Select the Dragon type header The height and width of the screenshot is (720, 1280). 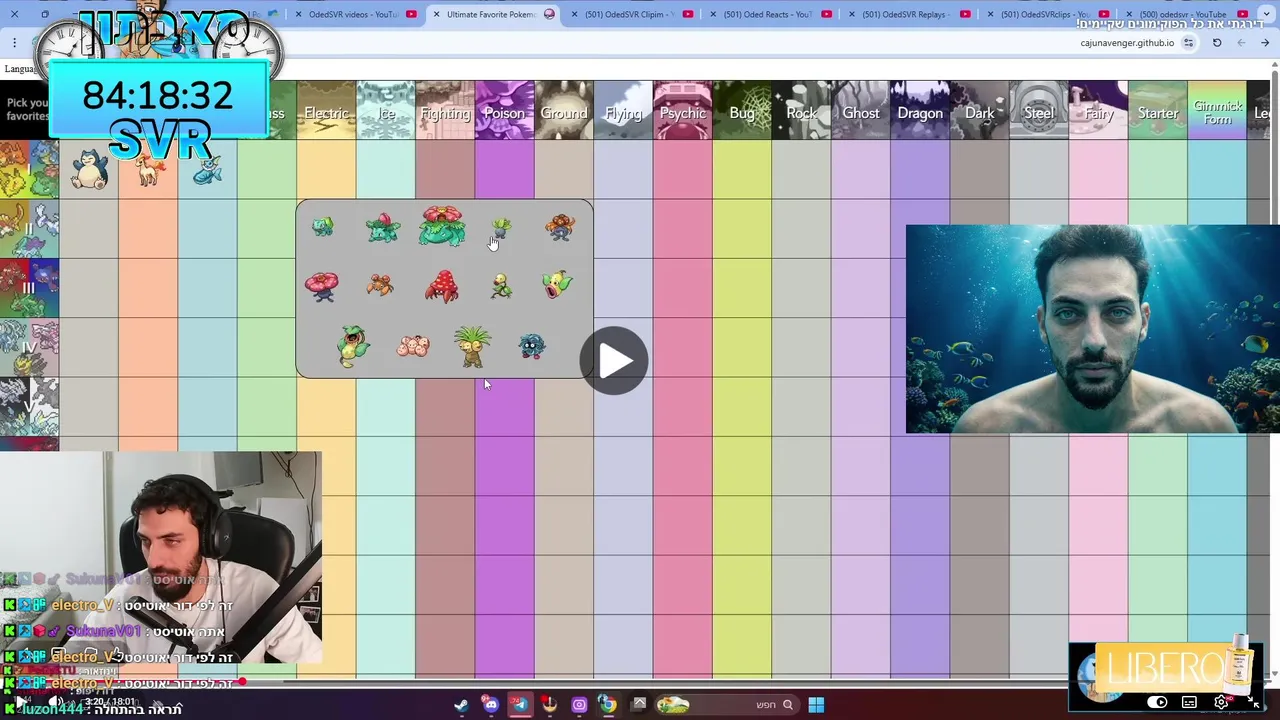coord(920,110)
